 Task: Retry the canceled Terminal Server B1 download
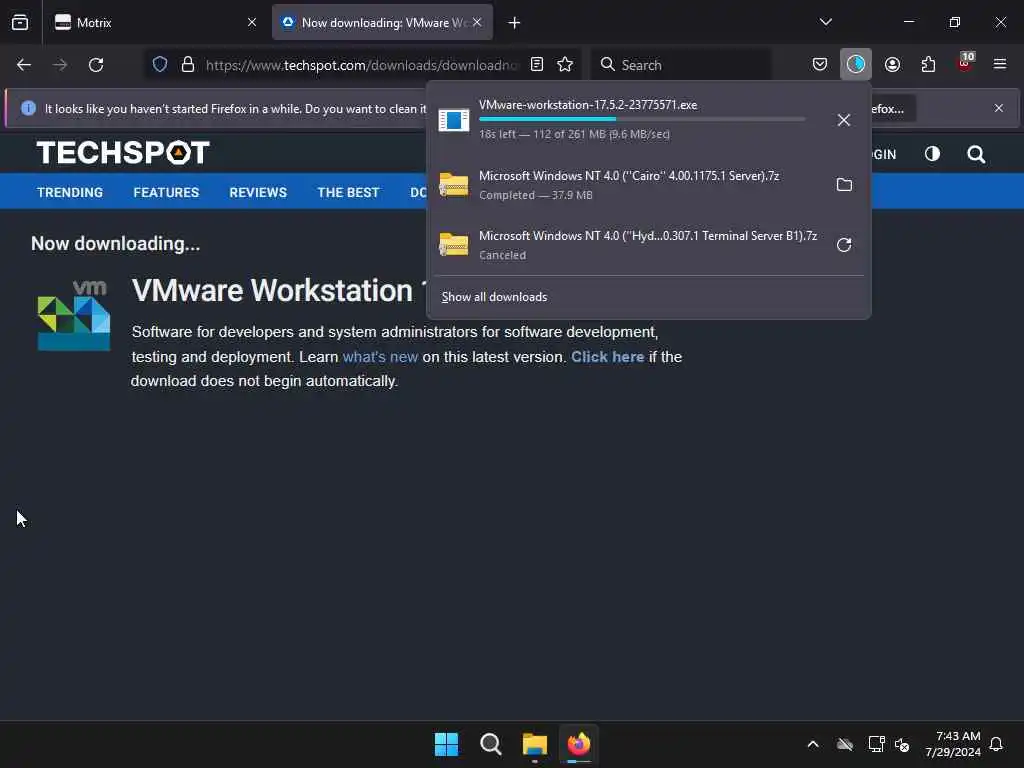pyautogui.click(x=844, y=245)
